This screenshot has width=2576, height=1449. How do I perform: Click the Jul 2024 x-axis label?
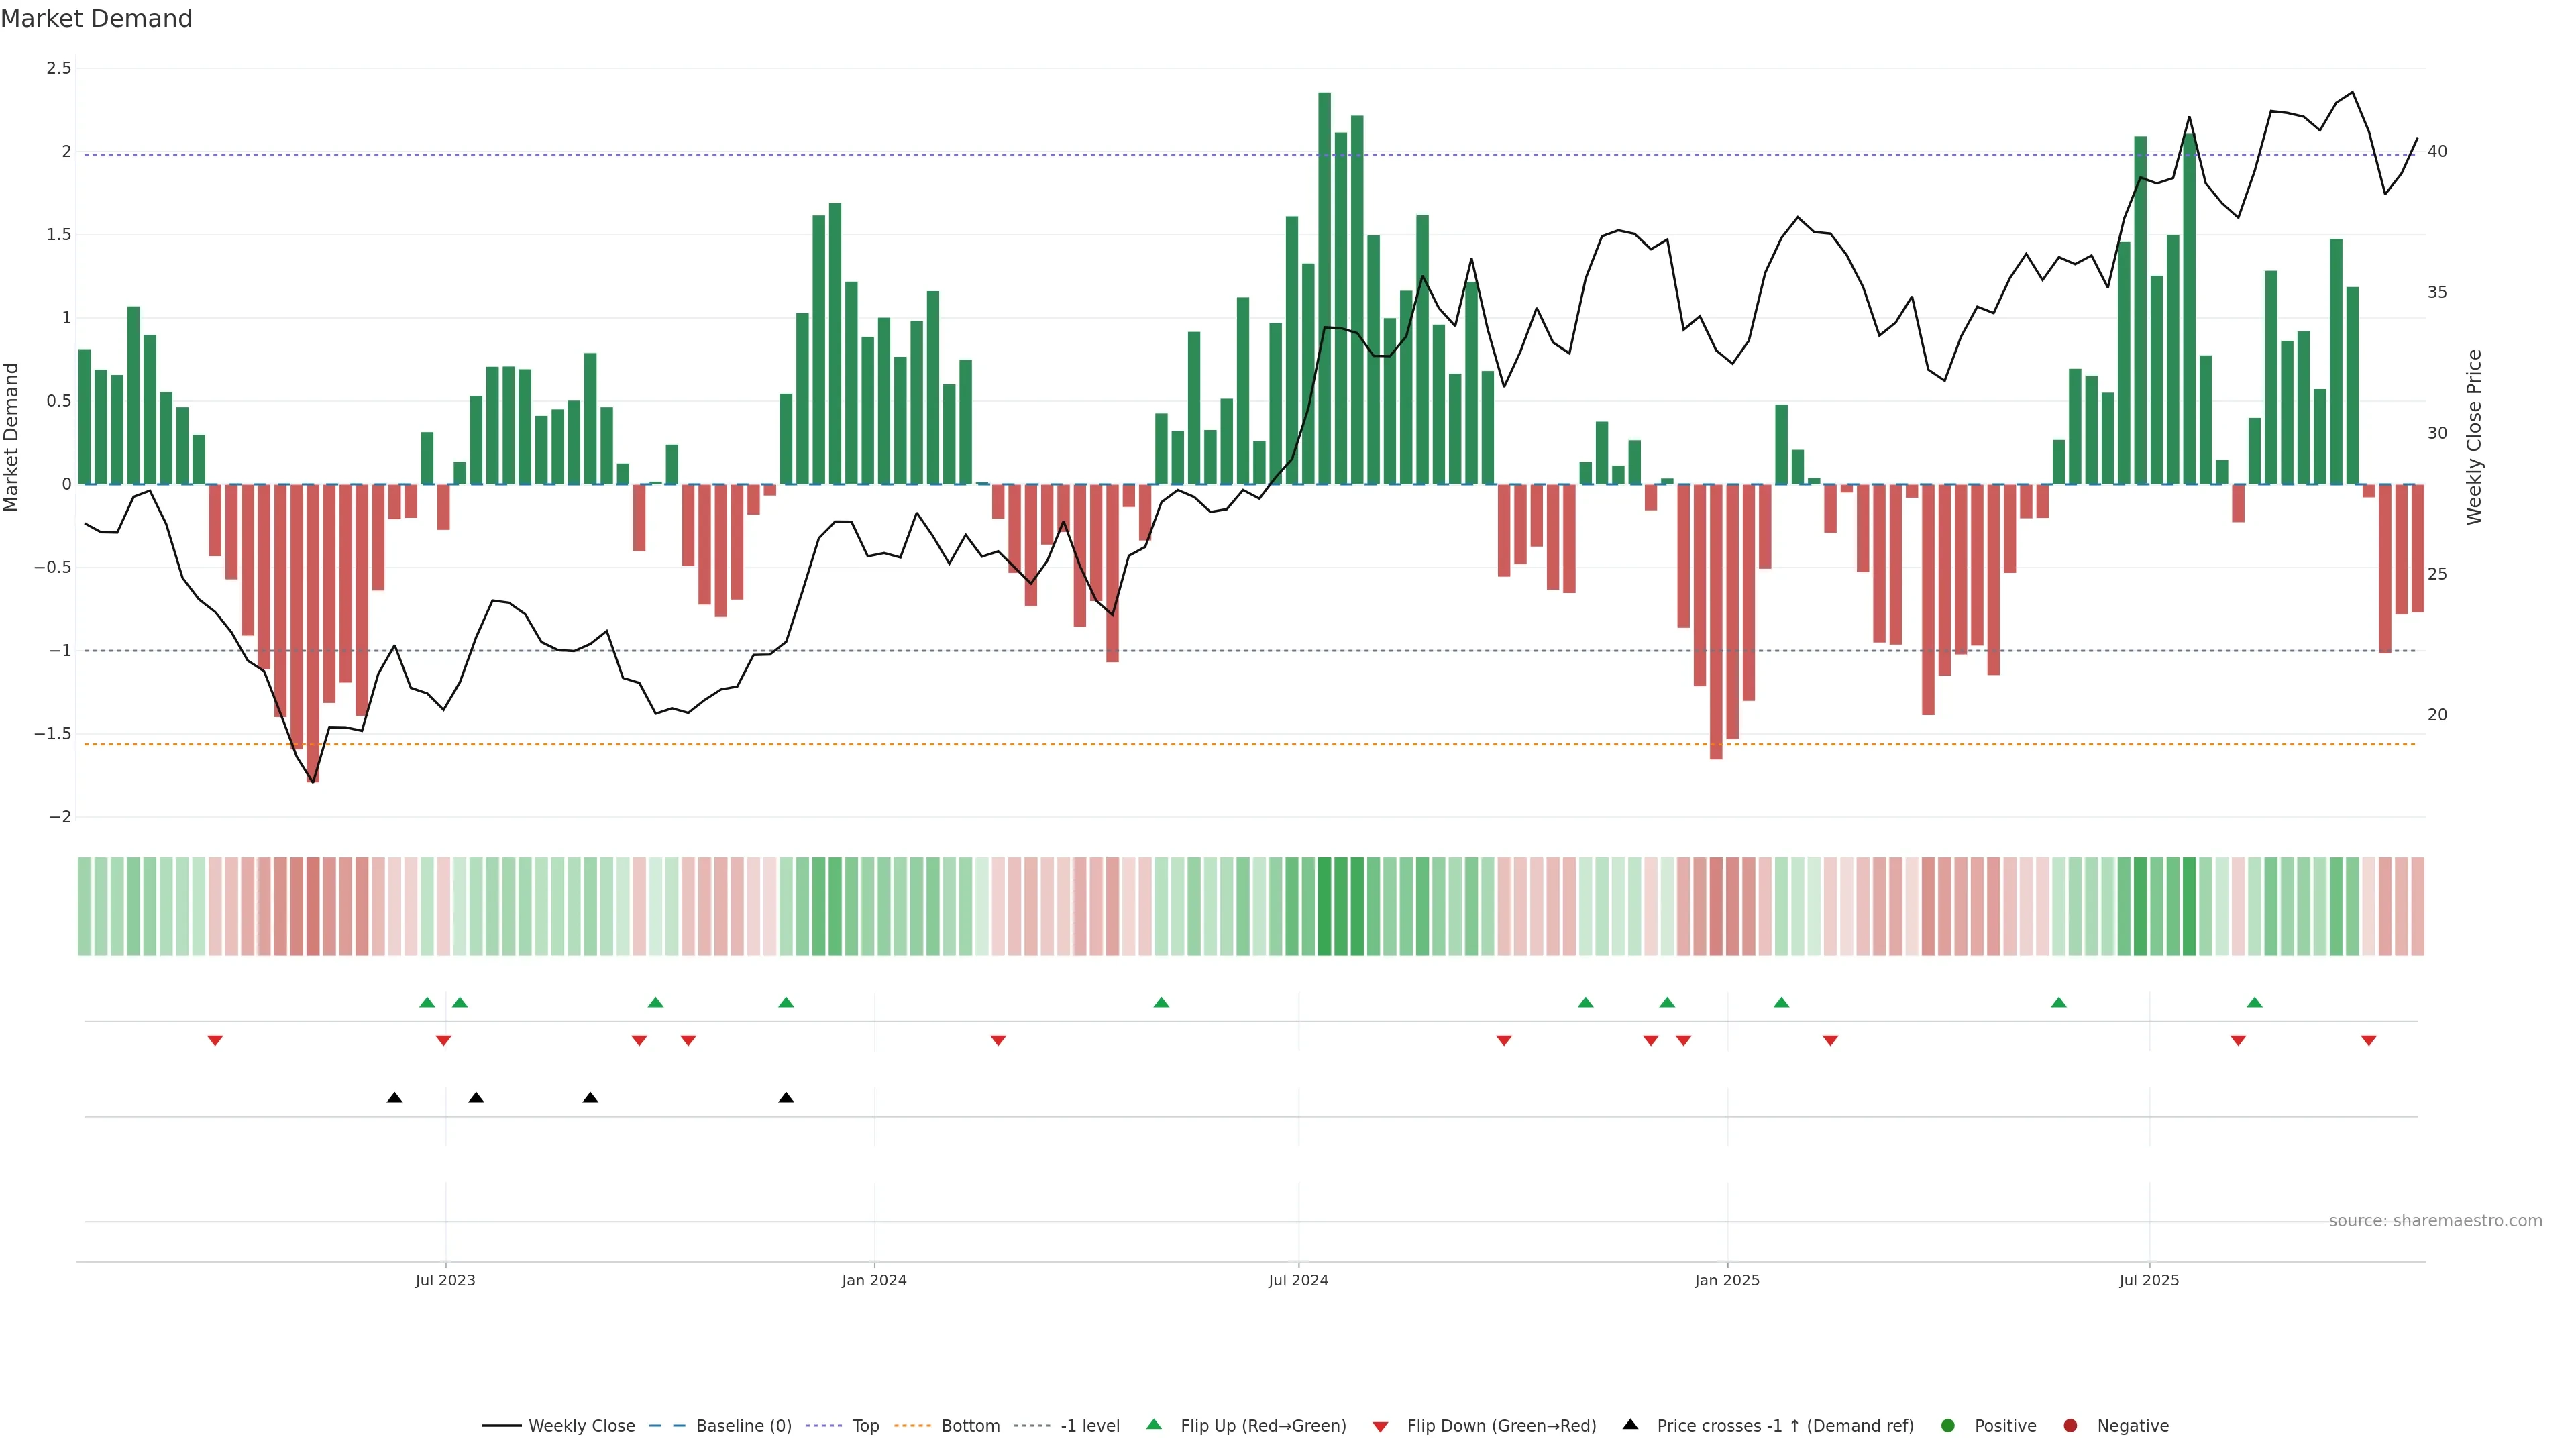(1298, 1280)
